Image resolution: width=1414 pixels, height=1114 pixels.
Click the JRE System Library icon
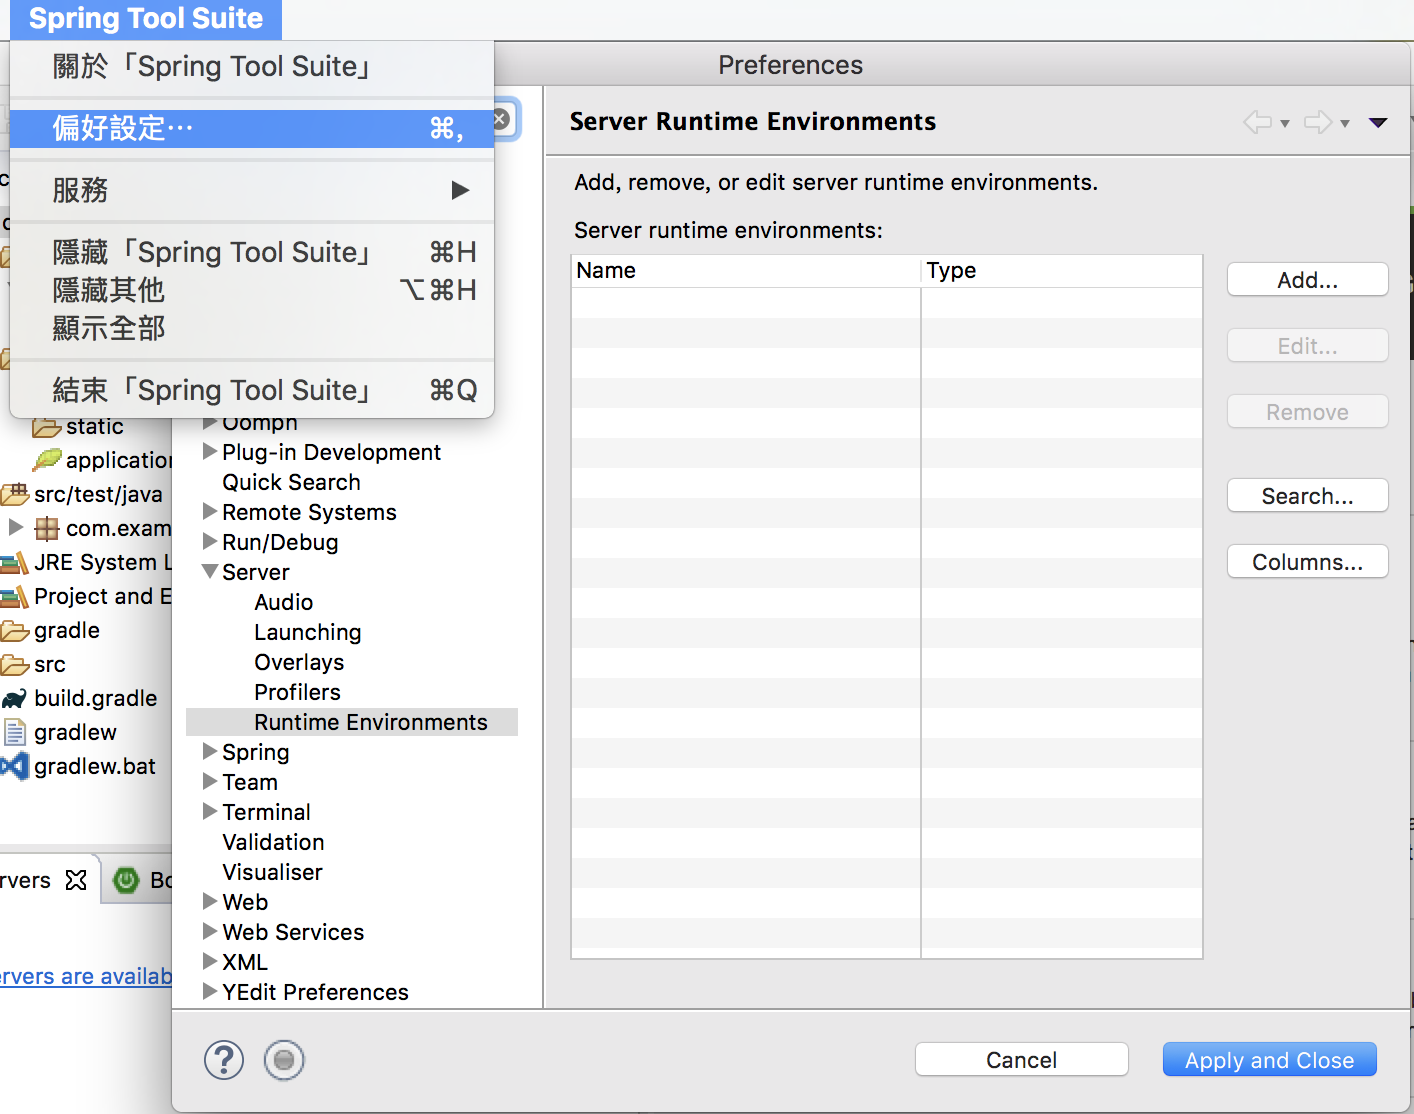(14, 563)
